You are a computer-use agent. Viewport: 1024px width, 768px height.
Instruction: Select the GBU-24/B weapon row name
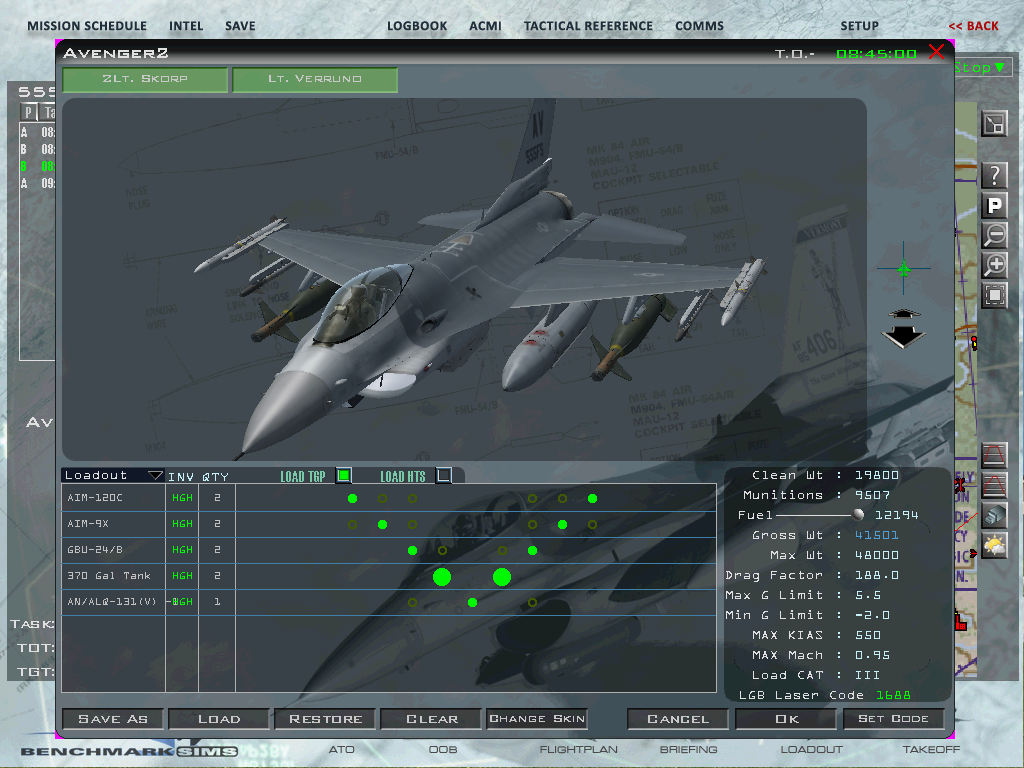95,550
